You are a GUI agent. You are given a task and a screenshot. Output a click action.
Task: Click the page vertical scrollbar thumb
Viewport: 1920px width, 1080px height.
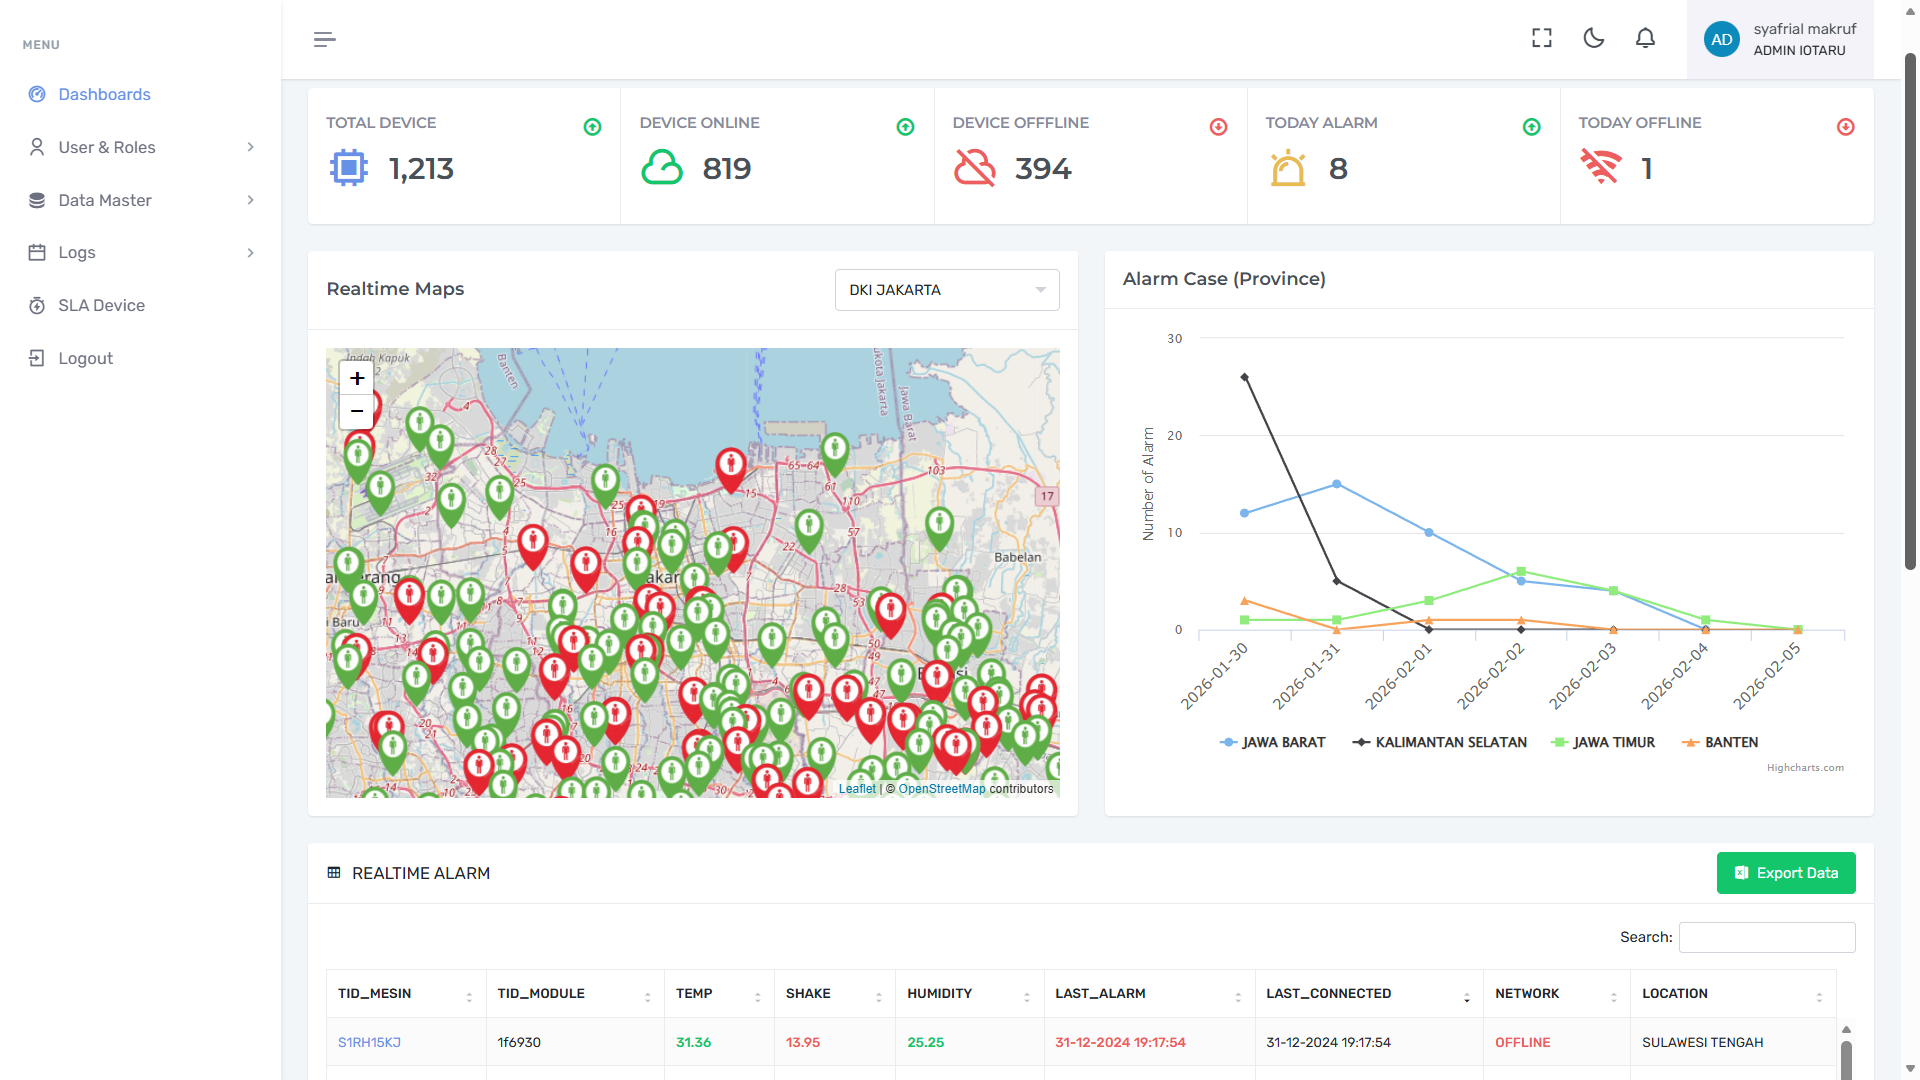coord(1910,310)
